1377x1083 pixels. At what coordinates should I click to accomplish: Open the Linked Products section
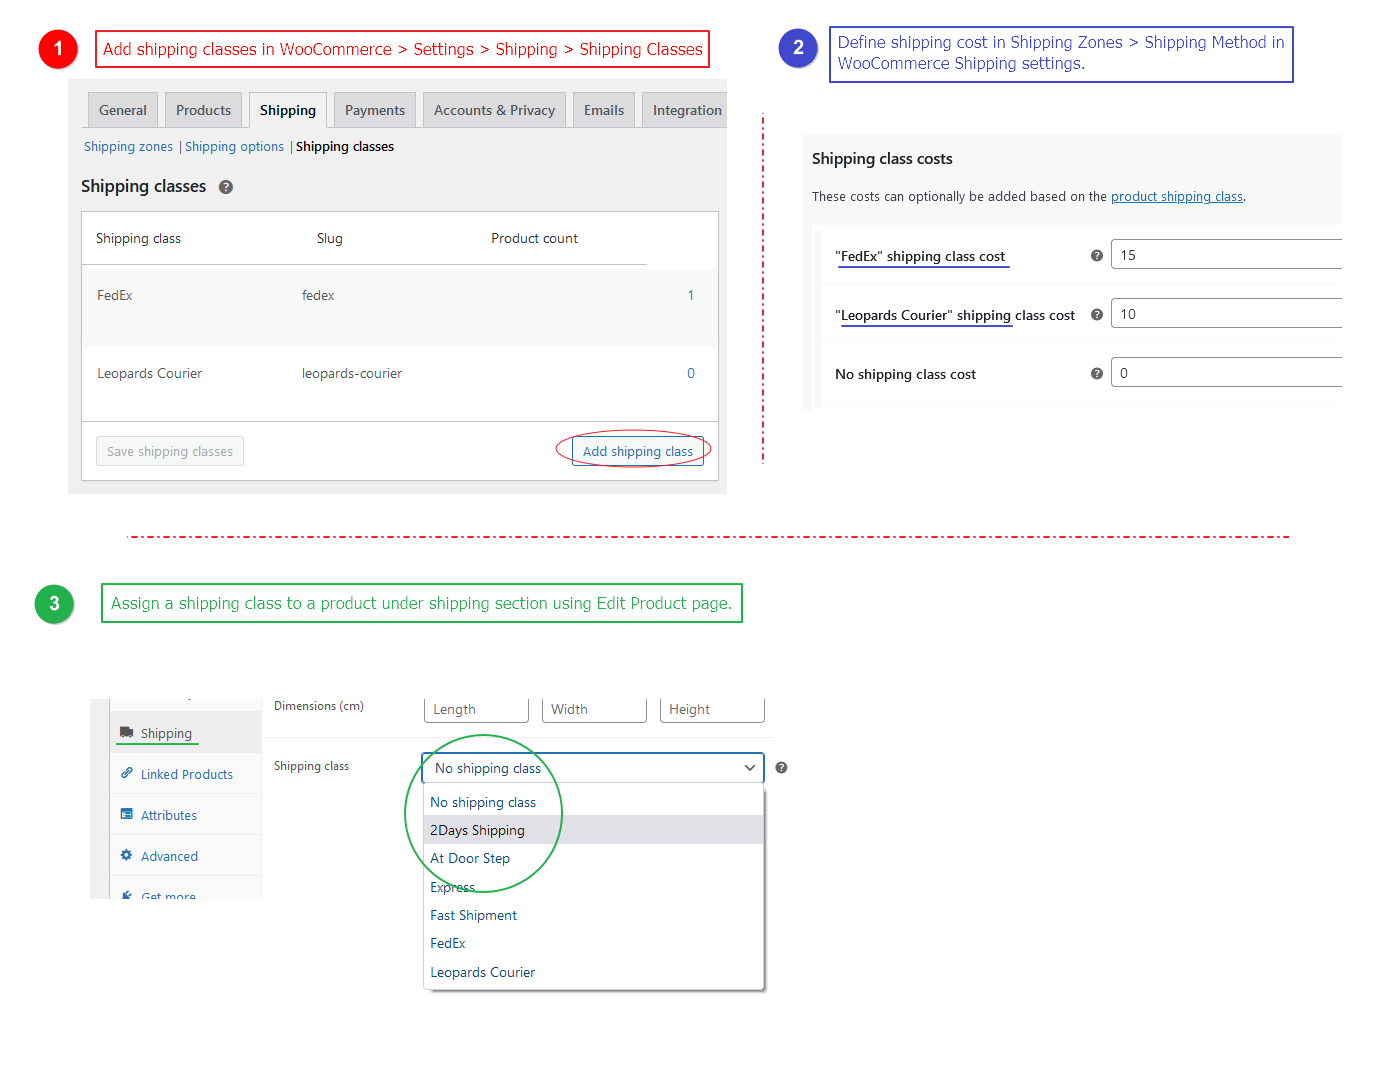coord(187,774)
